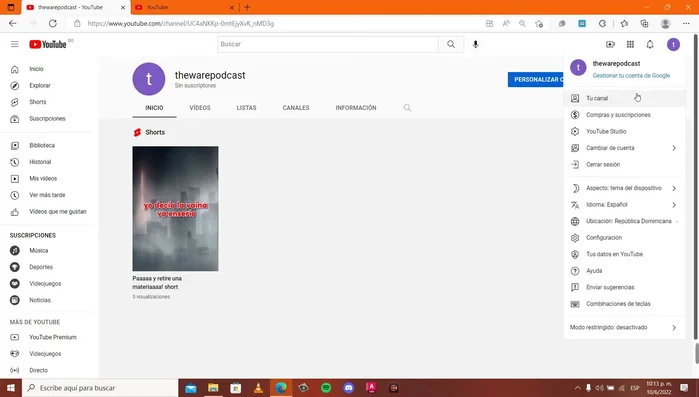The image size is (699, 397).
Task: Open Tus datos en YouTube
Action: tap(625, 254)
